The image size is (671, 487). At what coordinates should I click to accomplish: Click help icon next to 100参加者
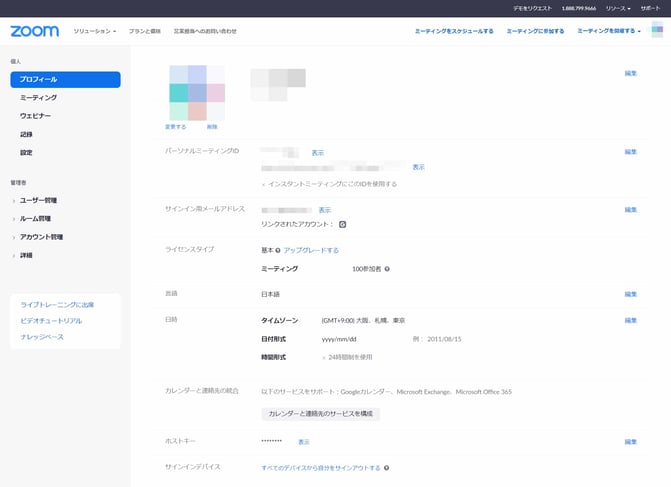pyautogui.click(x=387, y=269)
